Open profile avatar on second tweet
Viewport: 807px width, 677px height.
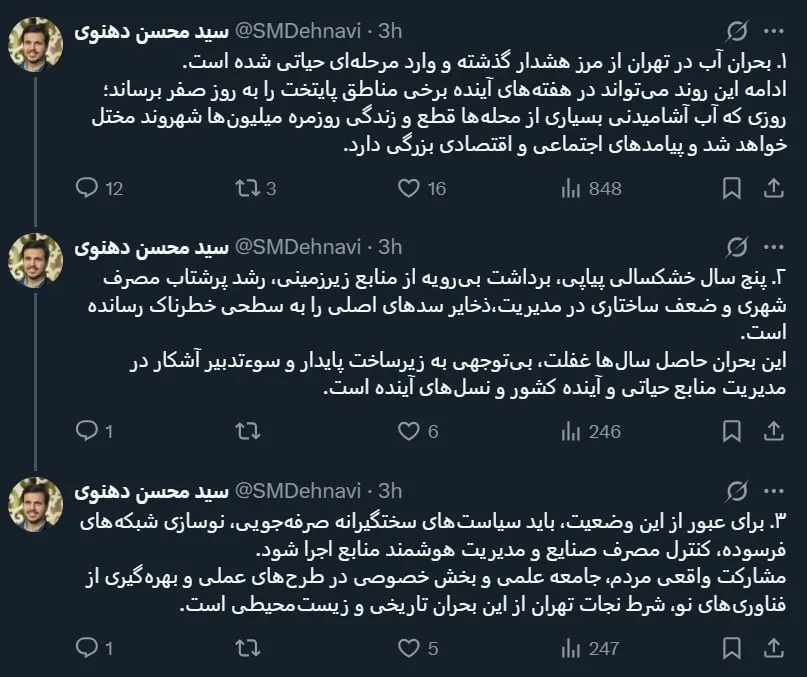coord(36,261)
